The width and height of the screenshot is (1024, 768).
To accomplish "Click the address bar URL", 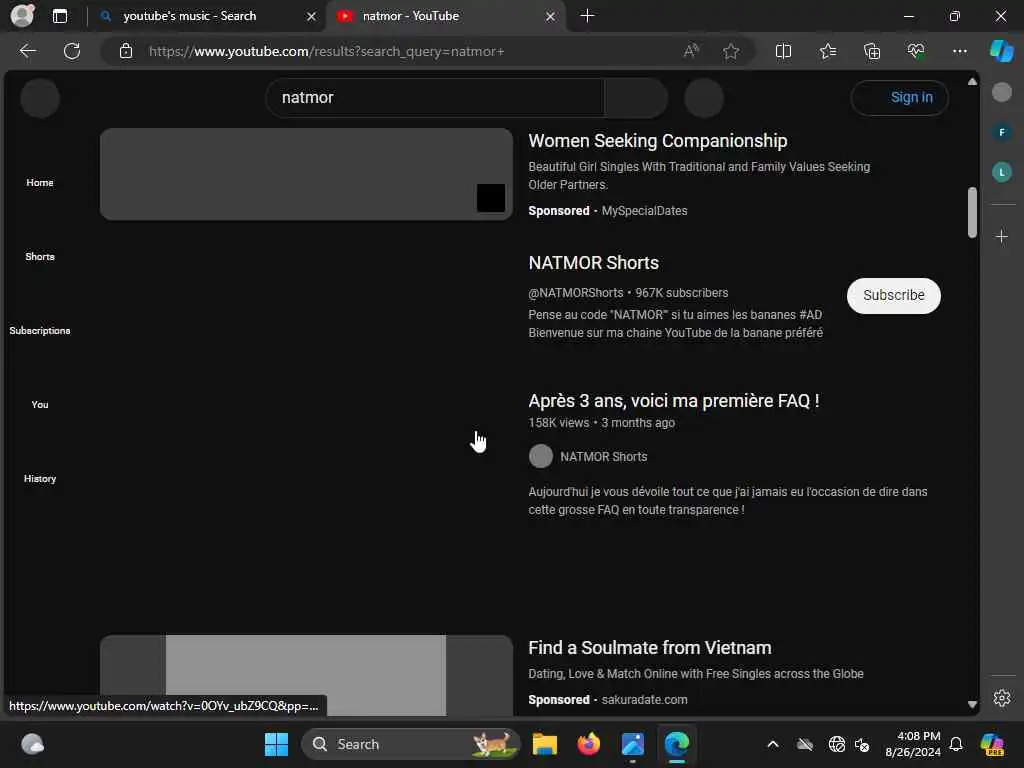I will pos(327,51).
